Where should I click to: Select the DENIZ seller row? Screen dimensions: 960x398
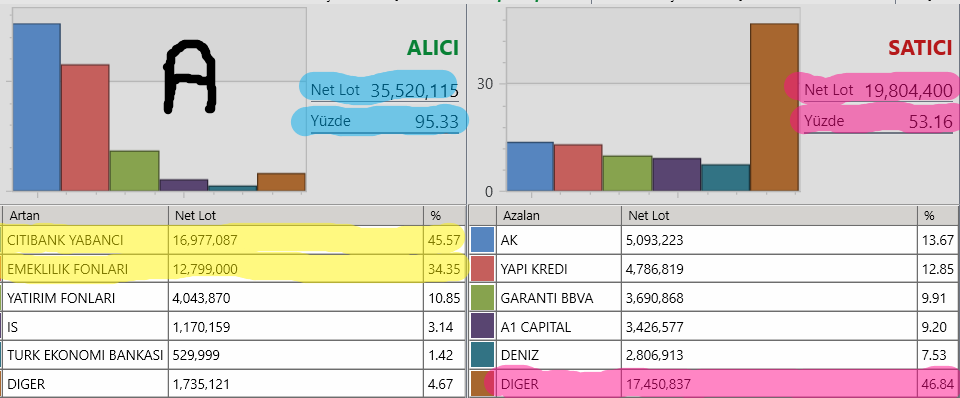coord(714,355)
